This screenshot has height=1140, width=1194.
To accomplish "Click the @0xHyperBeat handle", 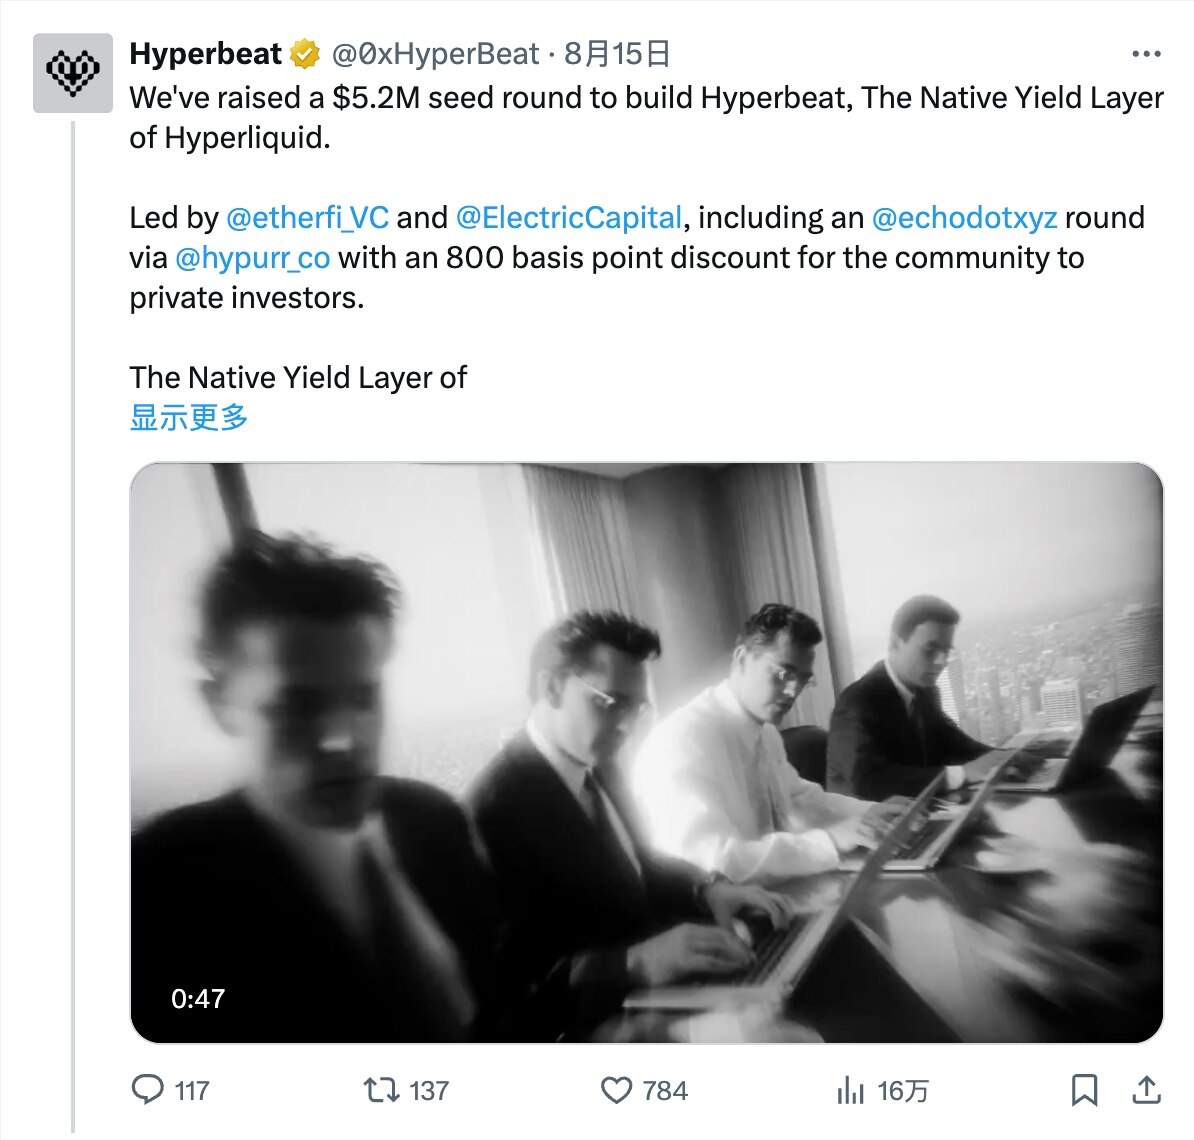I will coord(436,54).
